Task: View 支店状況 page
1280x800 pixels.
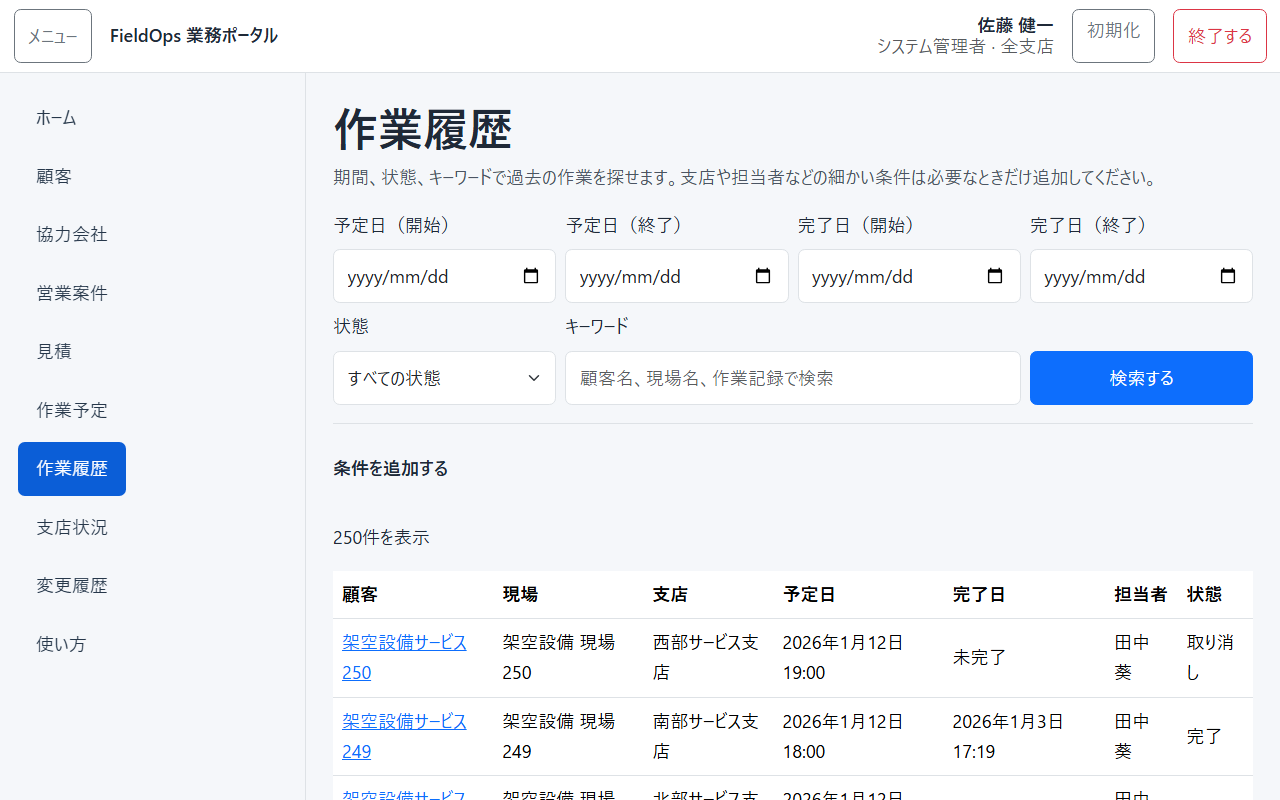Action: 72,527
